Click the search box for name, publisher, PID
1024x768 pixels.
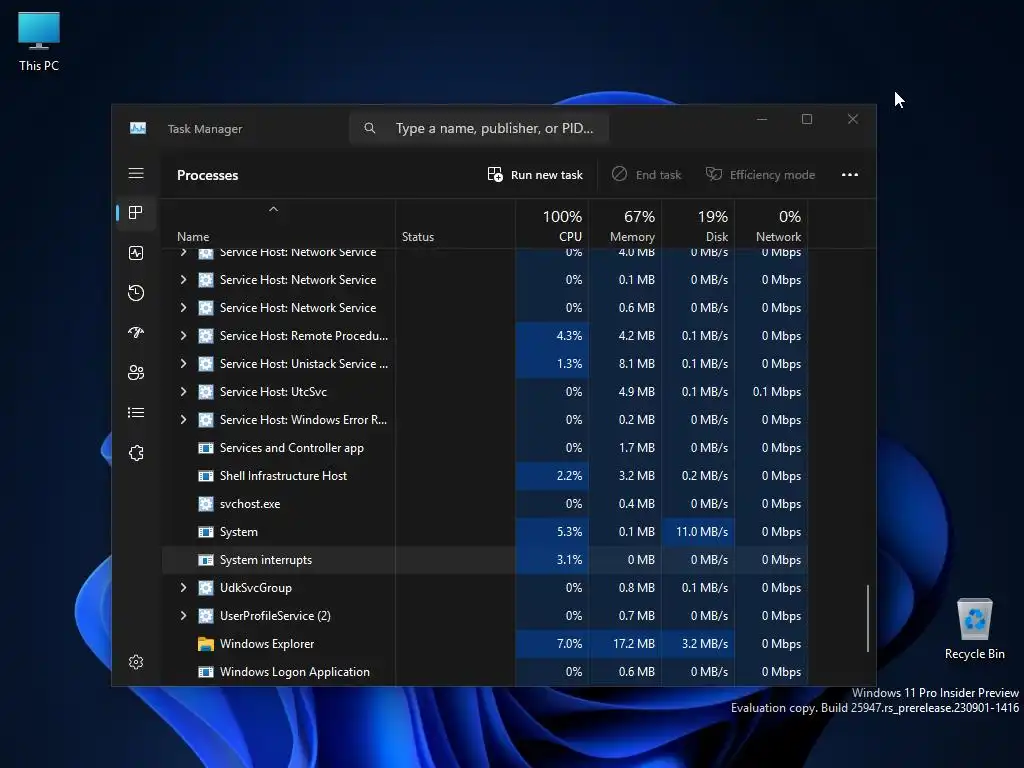click(479, 128)
